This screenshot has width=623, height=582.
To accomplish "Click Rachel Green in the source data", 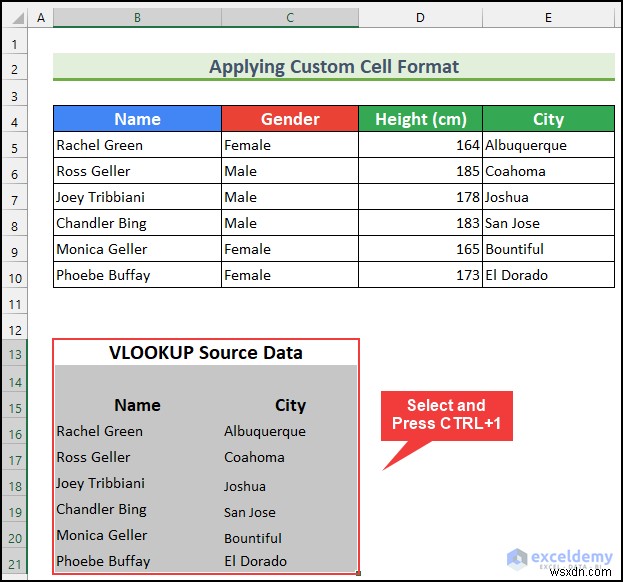I will click(x=137, y=431).
